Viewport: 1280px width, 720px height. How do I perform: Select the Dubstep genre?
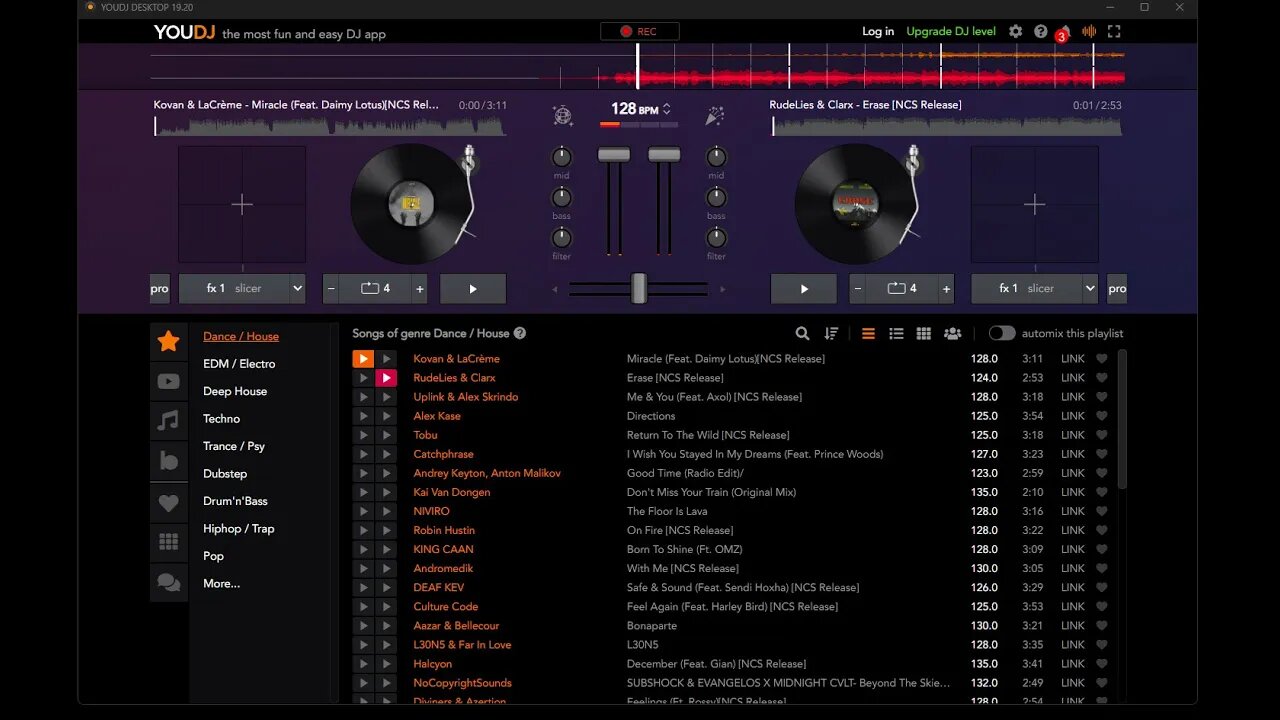point(225,474)
